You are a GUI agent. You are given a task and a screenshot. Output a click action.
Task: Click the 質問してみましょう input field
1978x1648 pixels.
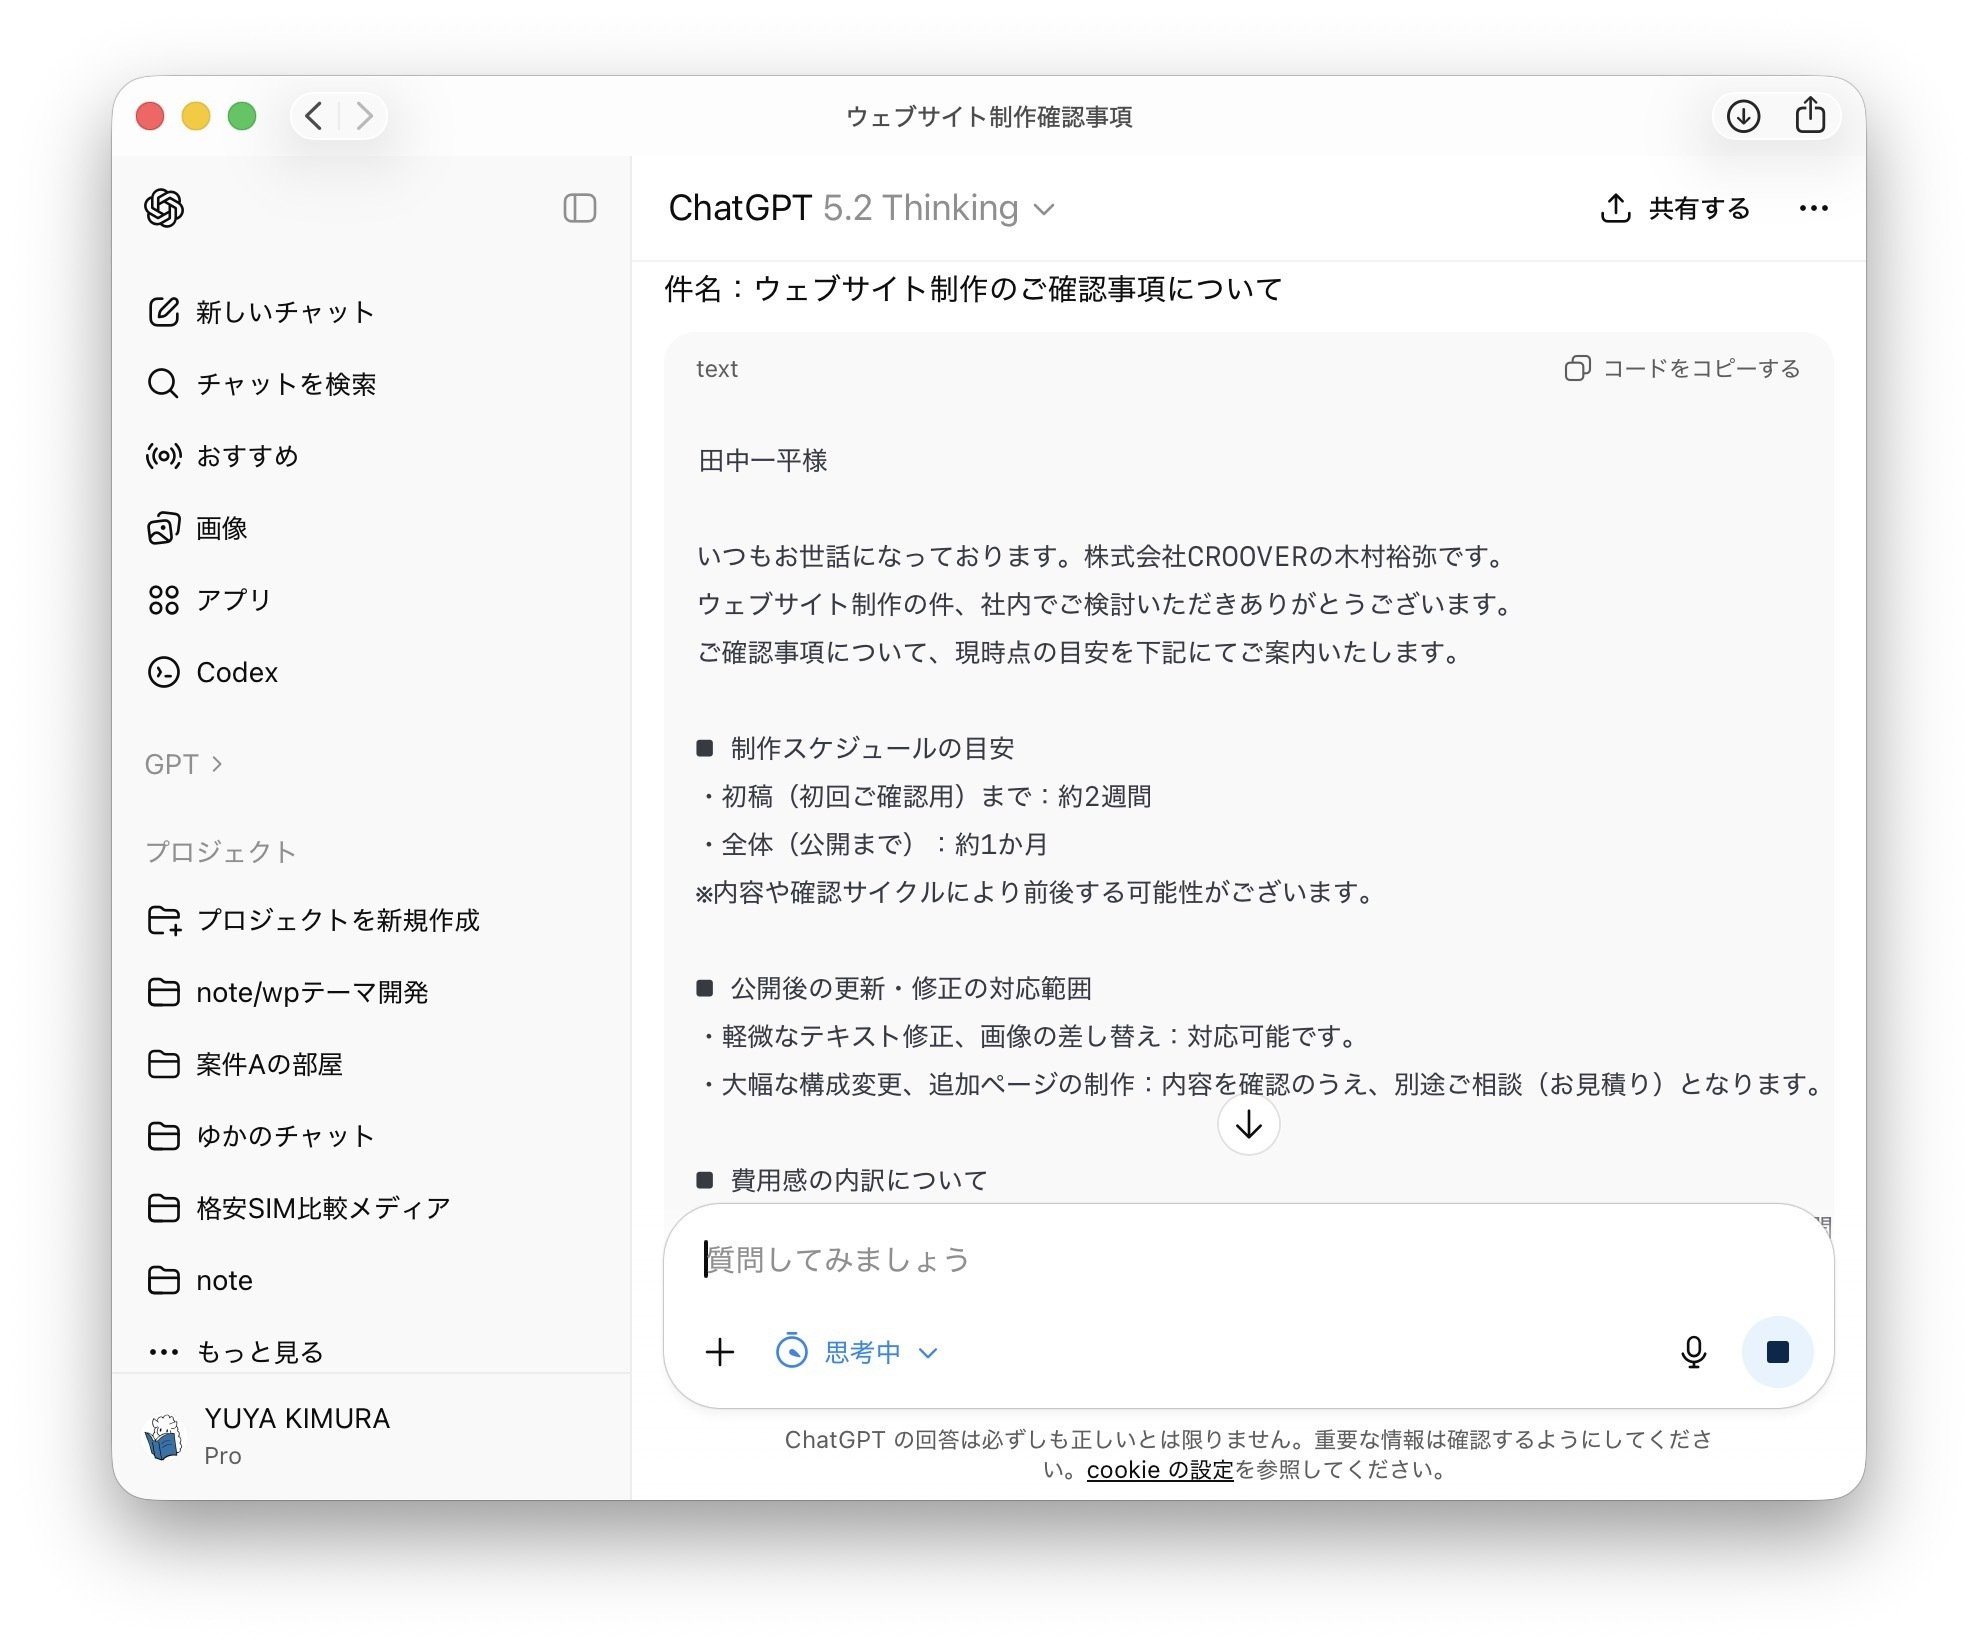click(x=1100, y=1260)
